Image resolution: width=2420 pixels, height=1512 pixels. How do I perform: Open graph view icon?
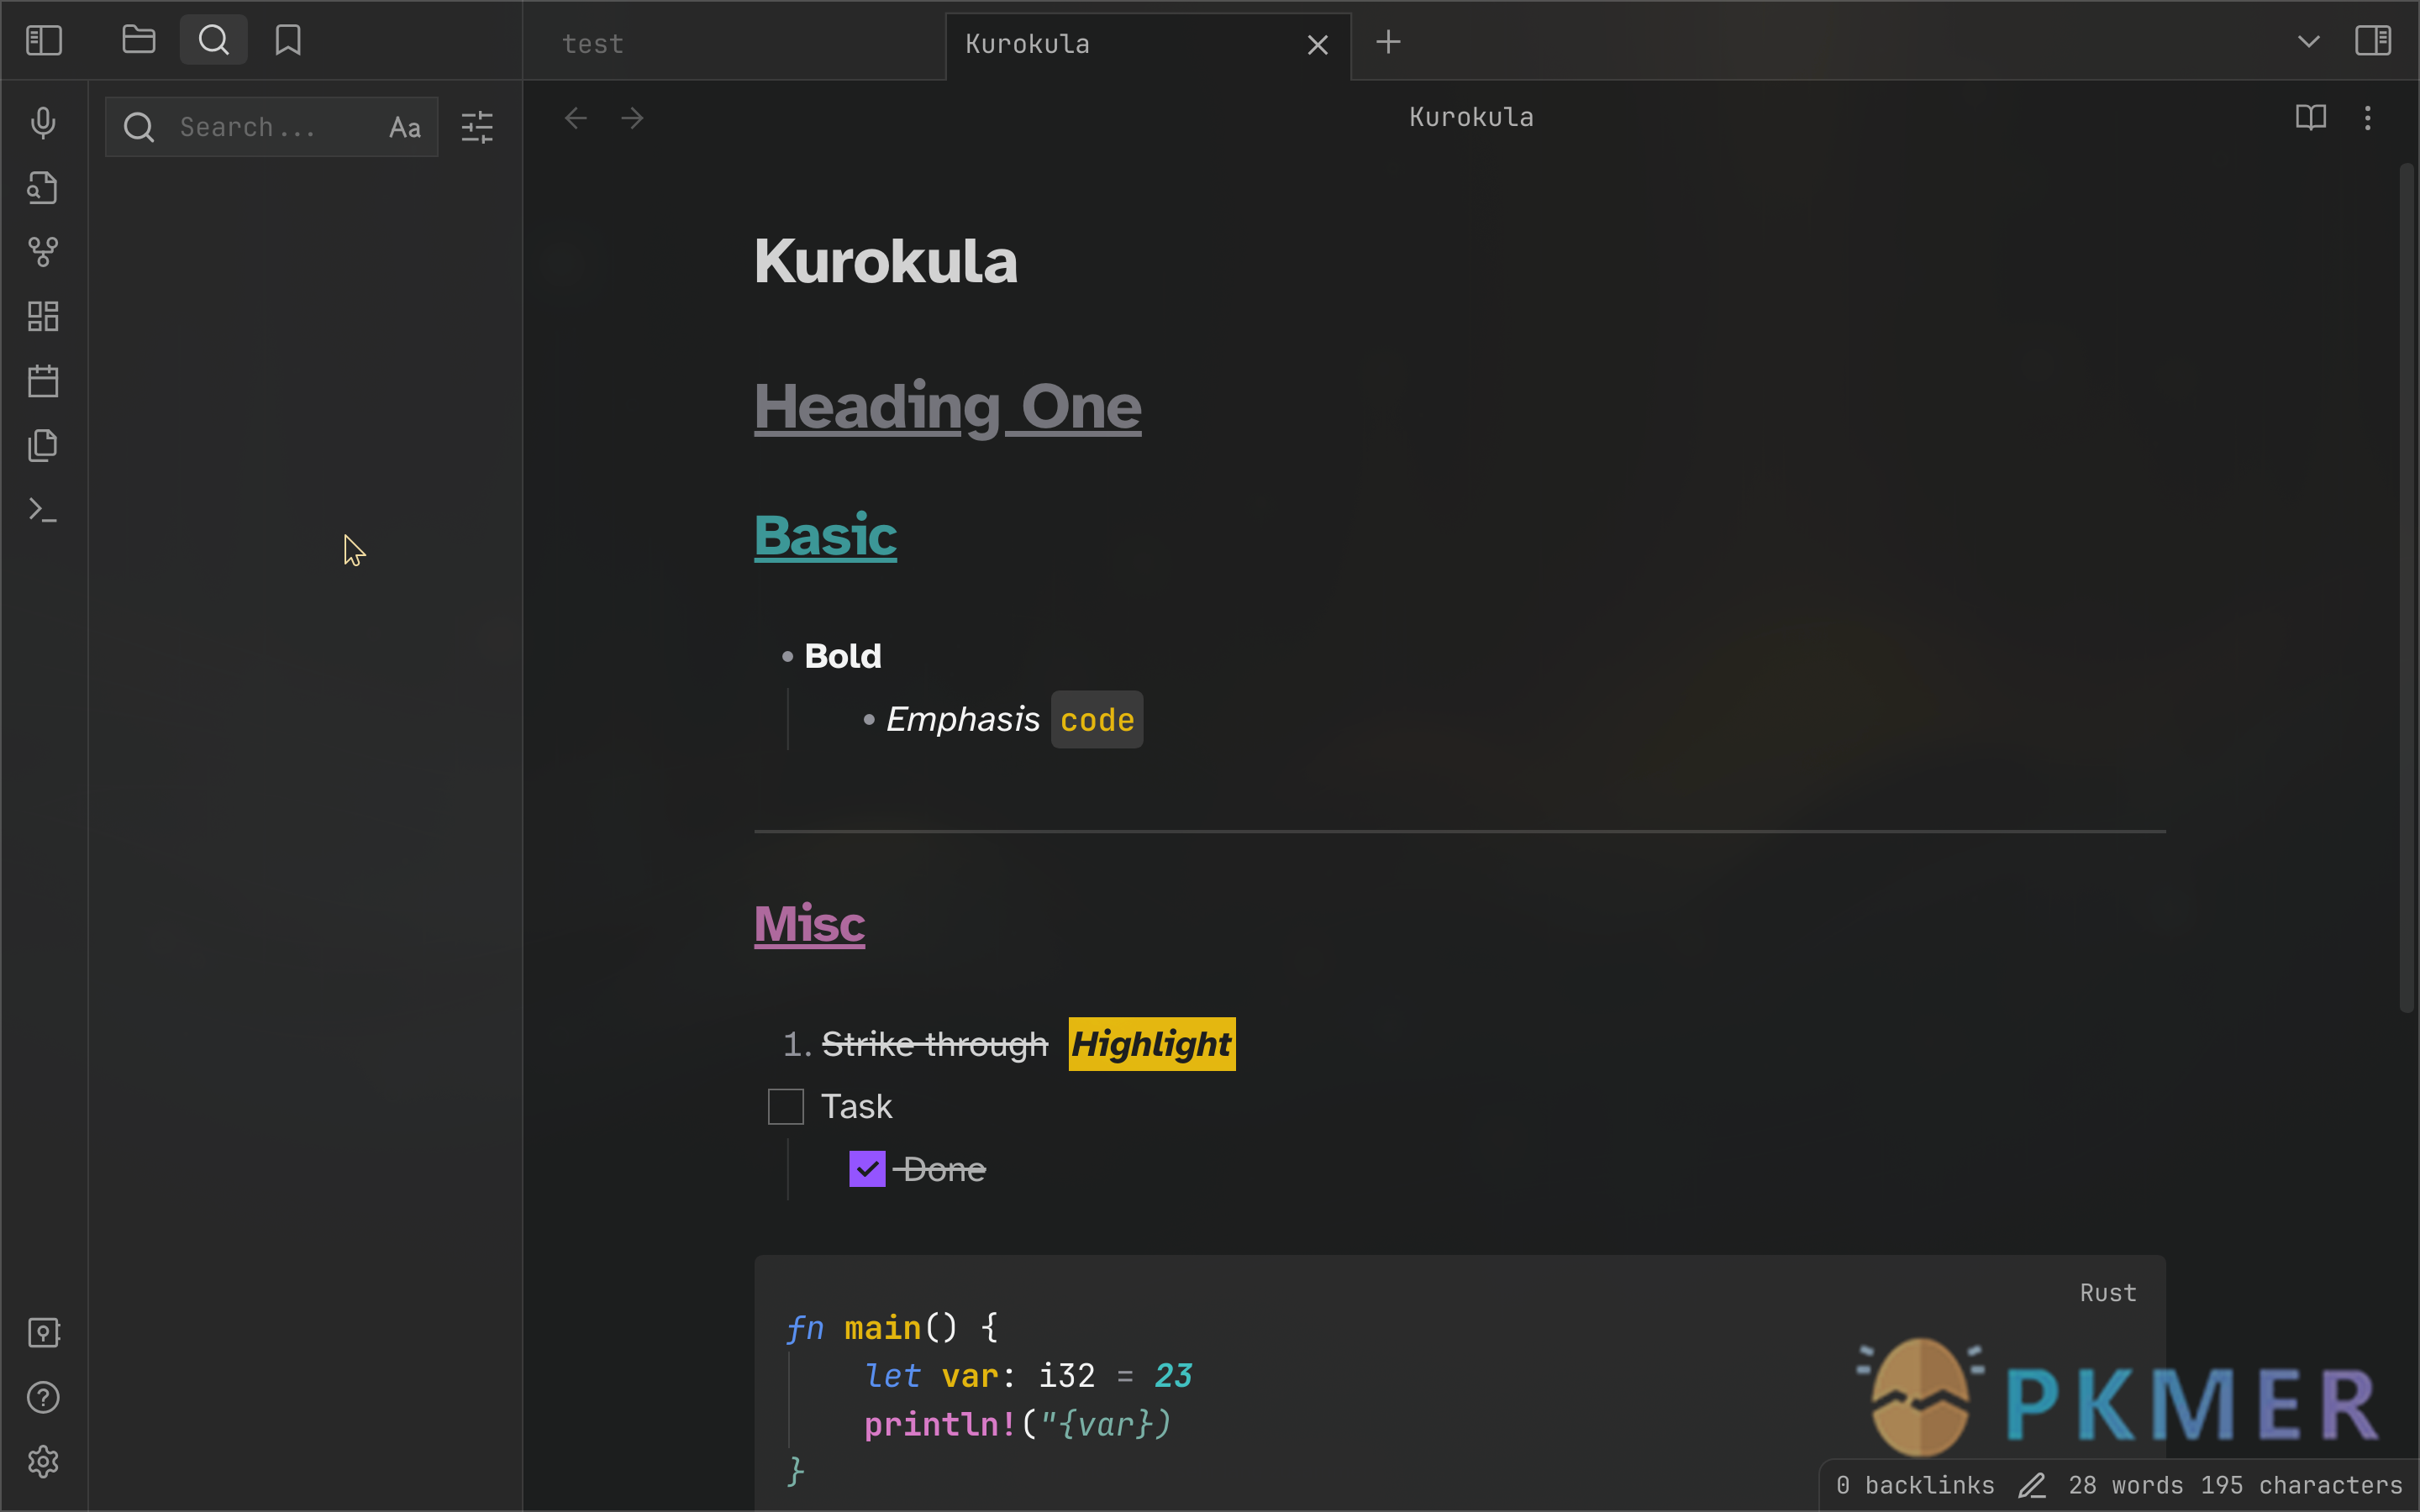43,252
